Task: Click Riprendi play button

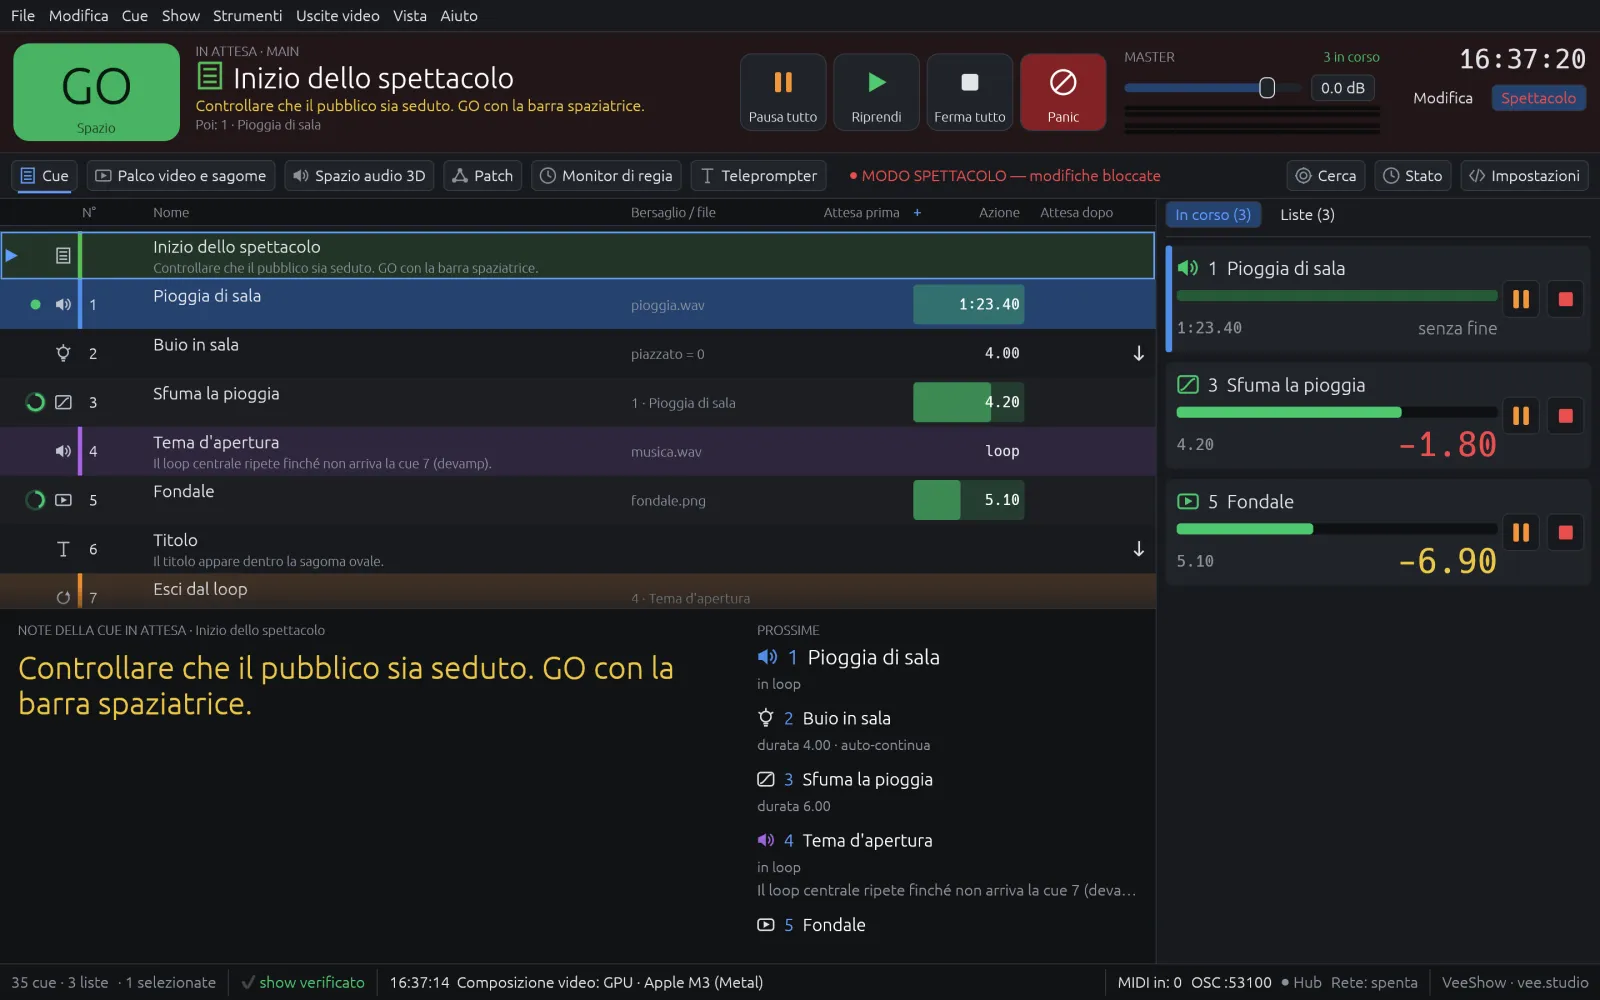Action: point(876,92)
